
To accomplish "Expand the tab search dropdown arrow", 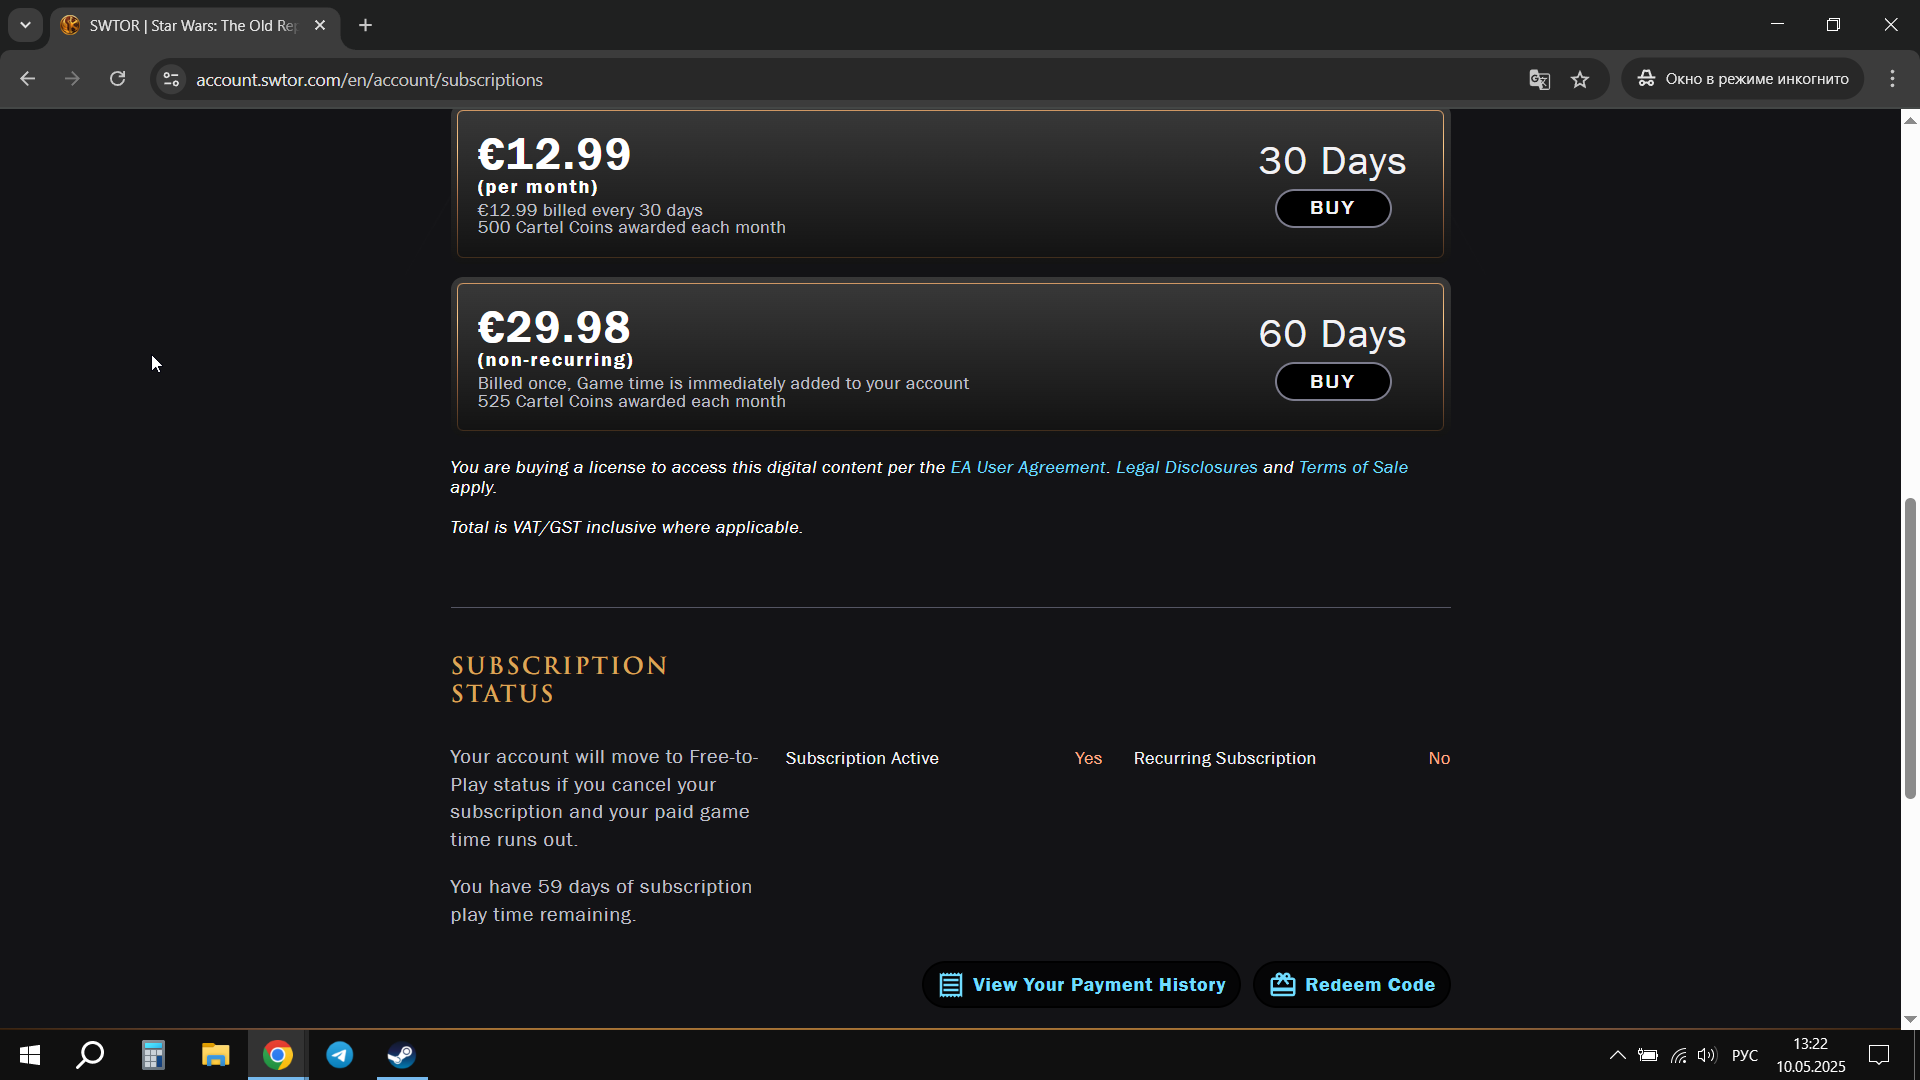I will point(25,25).
